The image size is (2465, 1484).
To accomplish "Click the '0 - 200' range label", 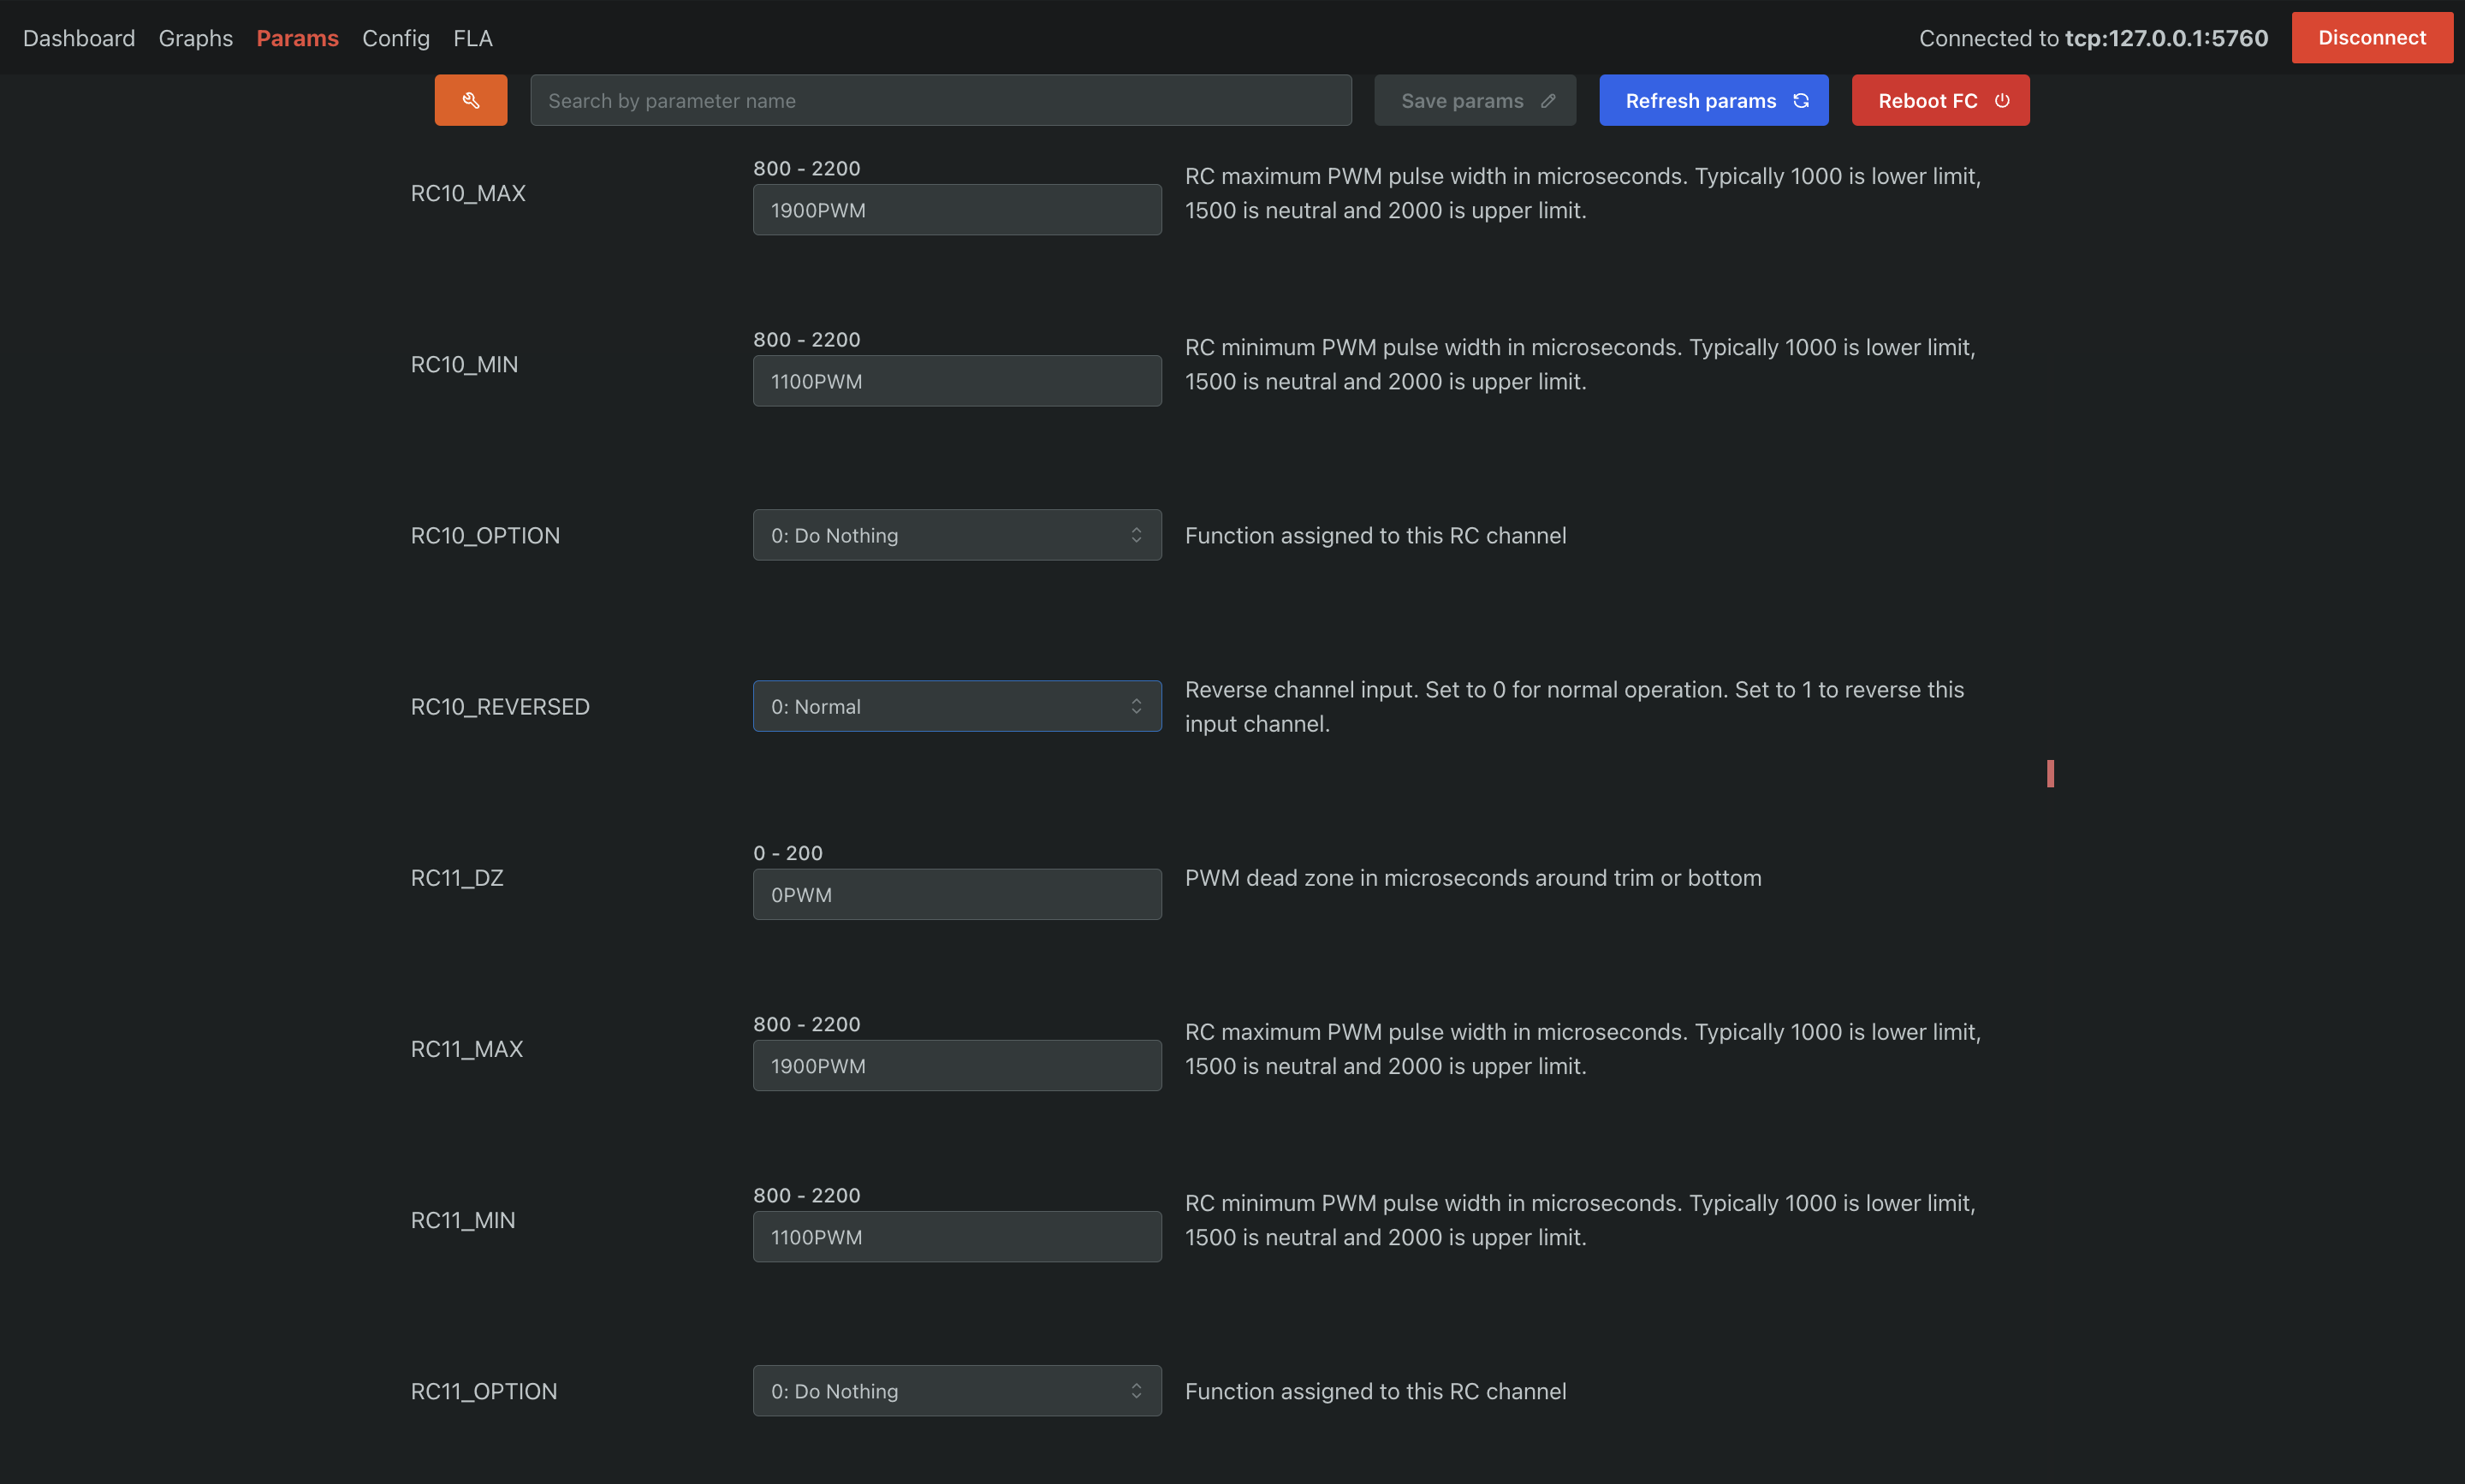I will (x=788, y=853).
